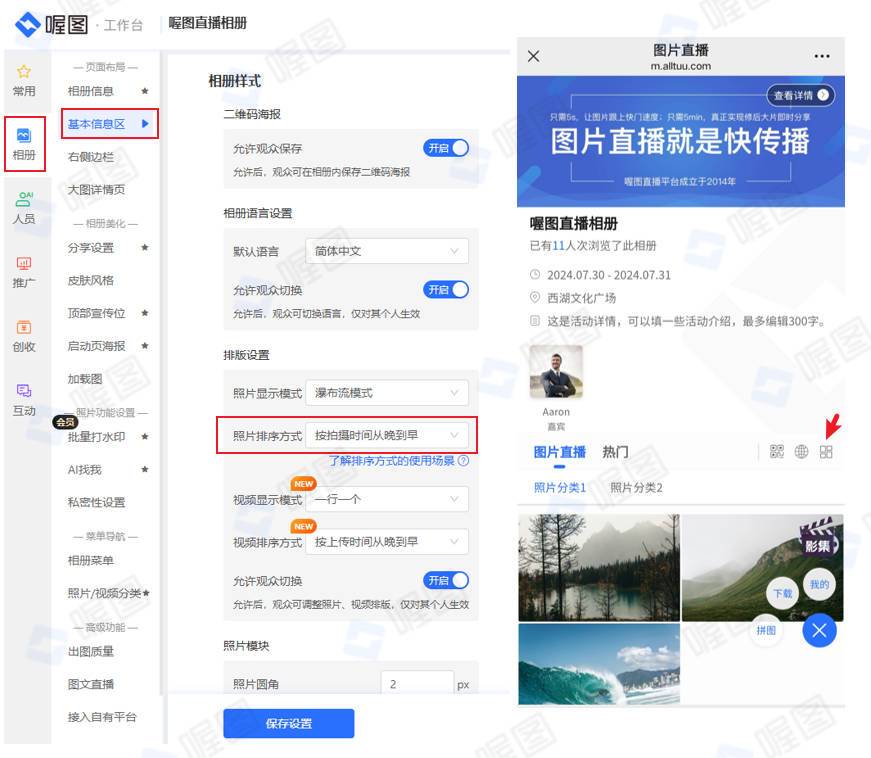Viewport: 871px width, 758px height.
Task: Click the 查看详情 button on banner
Action: tap(800, 96)
